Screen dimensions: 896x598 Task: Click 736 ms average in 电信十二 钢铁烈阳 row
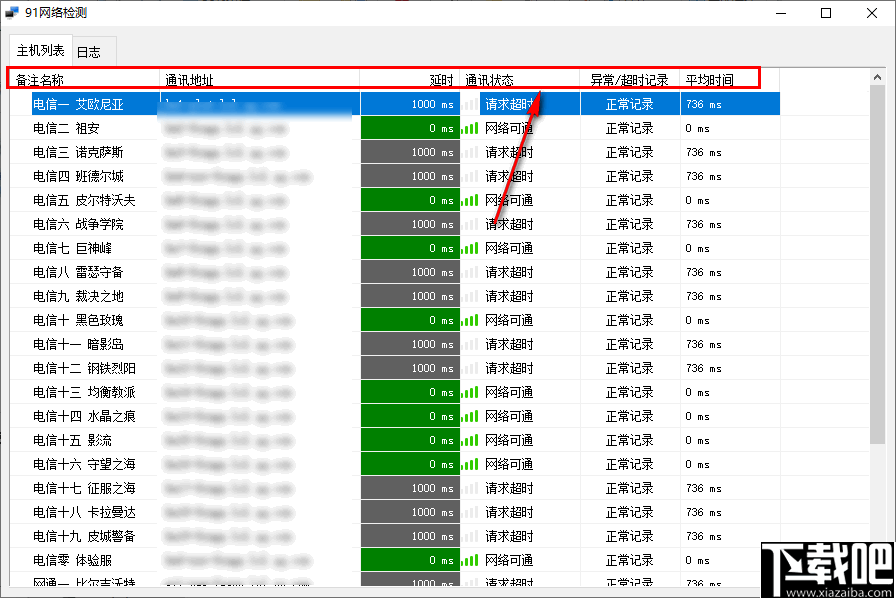pyautogui.click(x=704, y=369)
